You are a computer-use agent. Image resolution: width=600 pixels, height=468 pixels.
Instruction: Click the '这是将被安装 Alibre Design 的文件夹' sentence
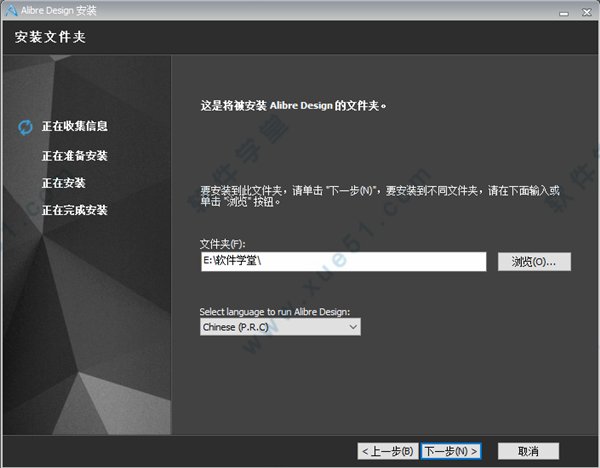tap(293, 106)
